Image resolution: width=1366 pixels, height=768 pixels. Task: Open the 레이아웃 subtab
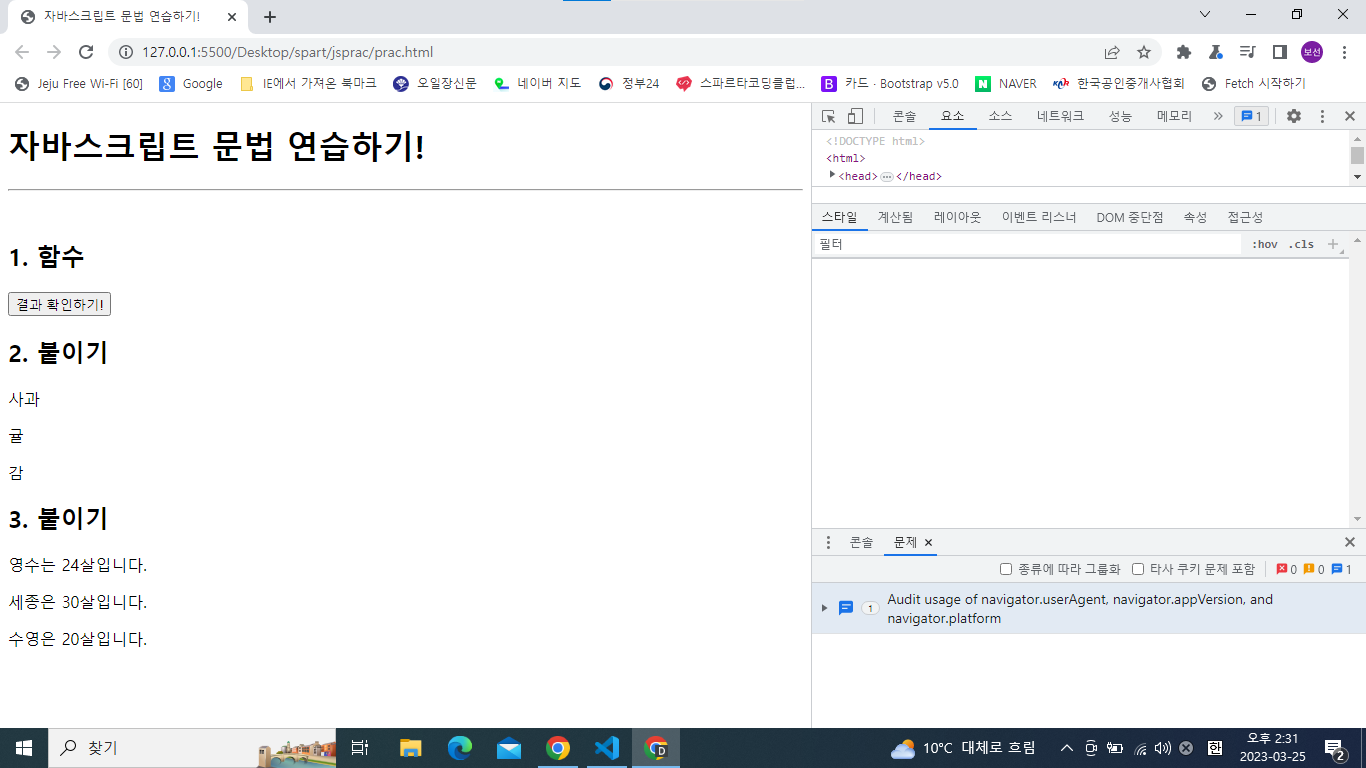point(958,217)
